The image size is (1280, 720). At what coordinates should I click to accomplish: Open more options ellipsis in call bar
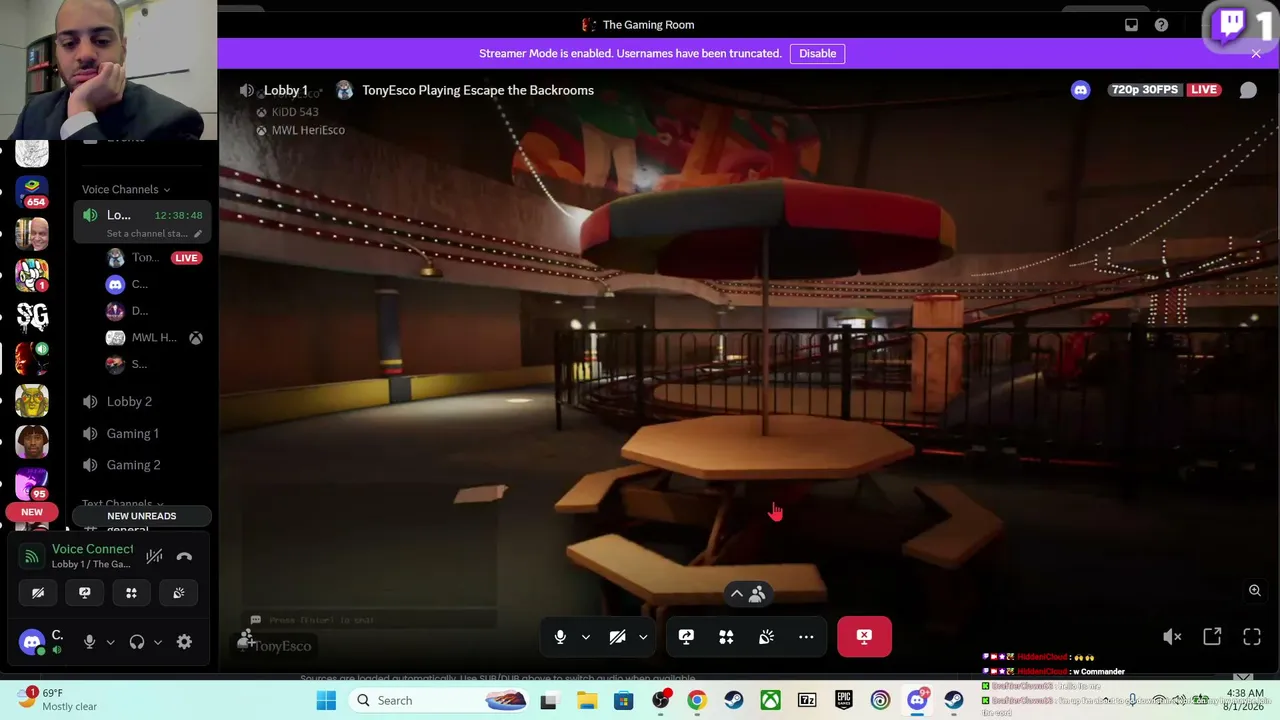pyautogui.click(x=806, y=637)
